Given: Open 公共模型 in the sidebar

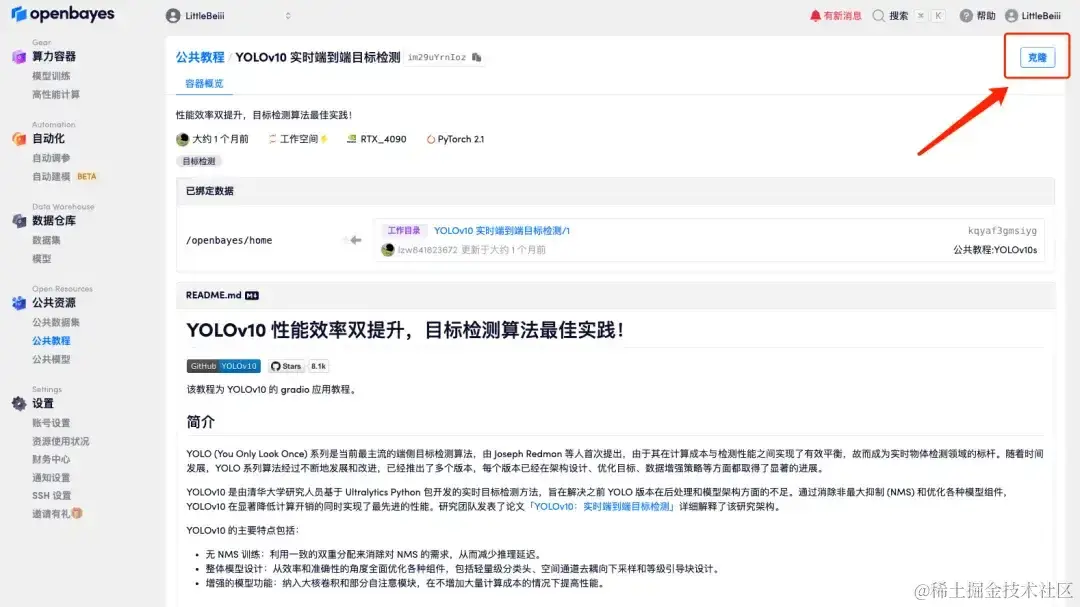Looking at the screenshot, I should pyautogui.click(x=51, y=359).
